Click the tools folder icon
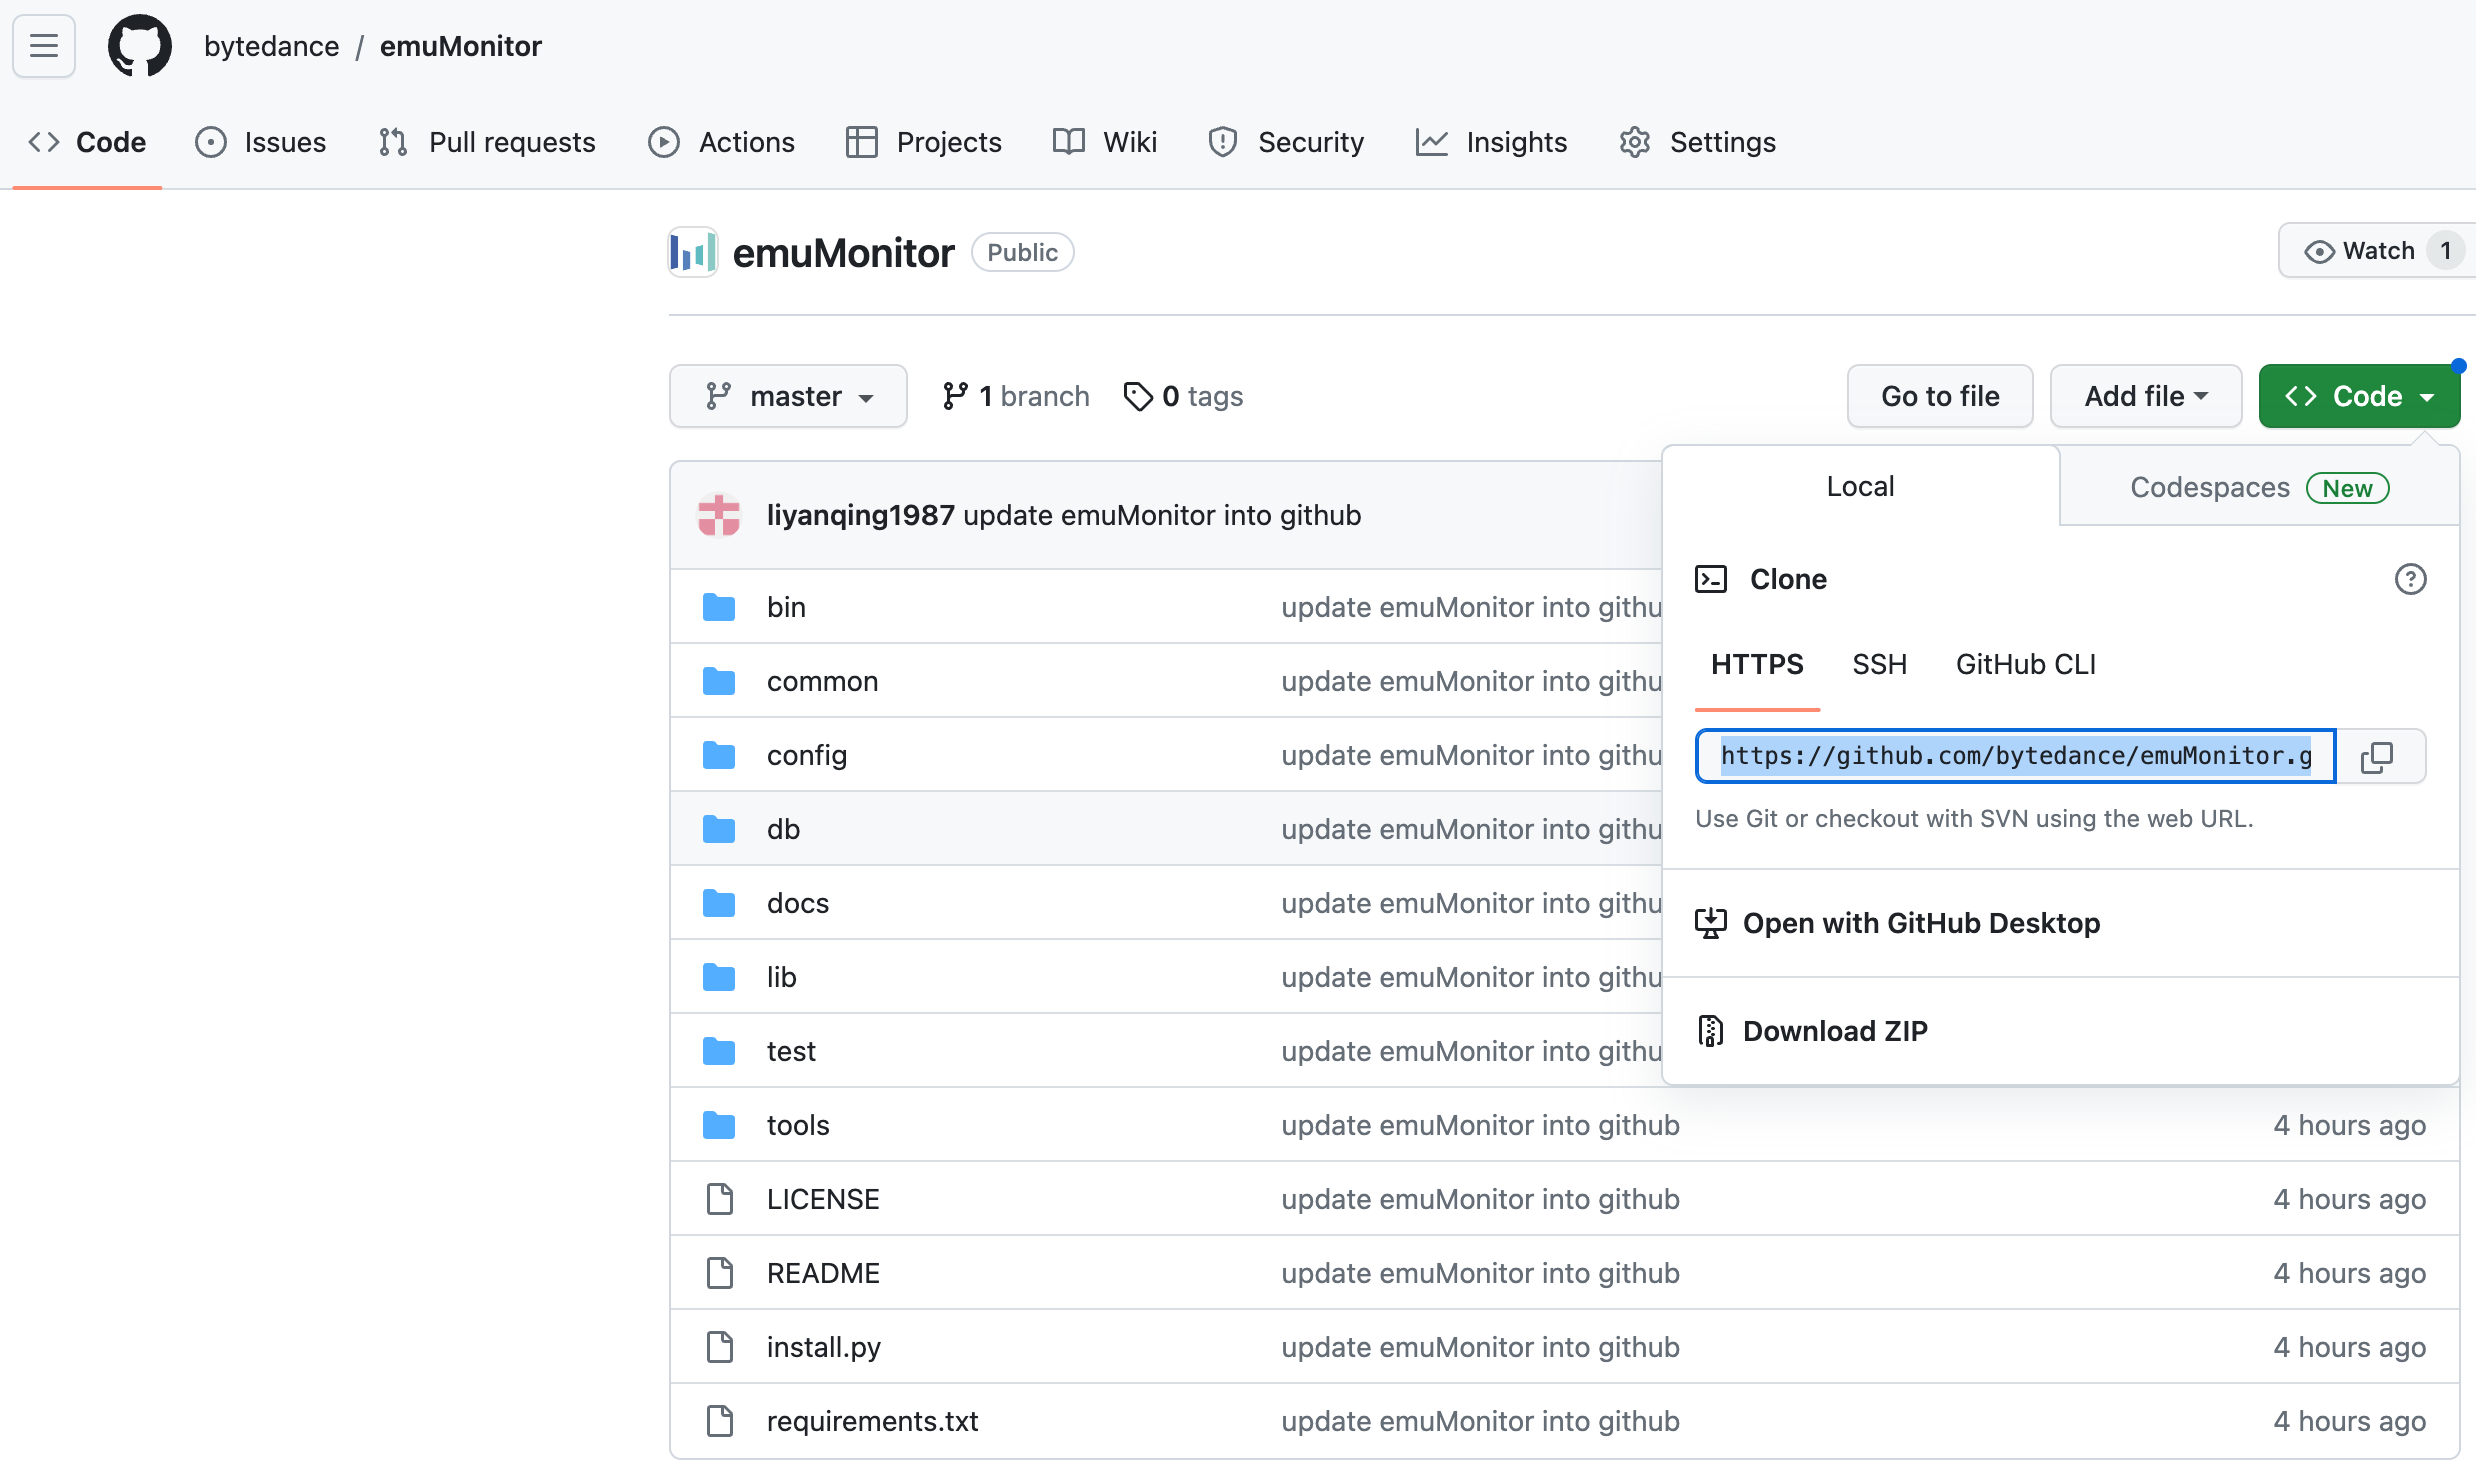The width and height of the screenshot is (2476, 1470). 719,1125
